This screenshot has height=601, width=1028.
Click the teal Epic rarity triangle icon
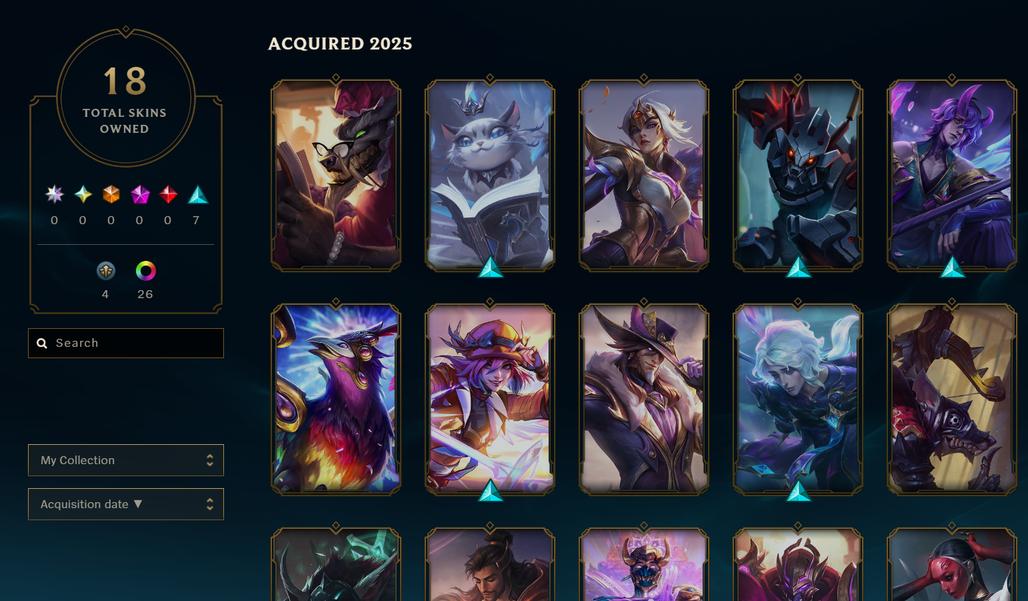pyautogui.click(x=197, y=195)
